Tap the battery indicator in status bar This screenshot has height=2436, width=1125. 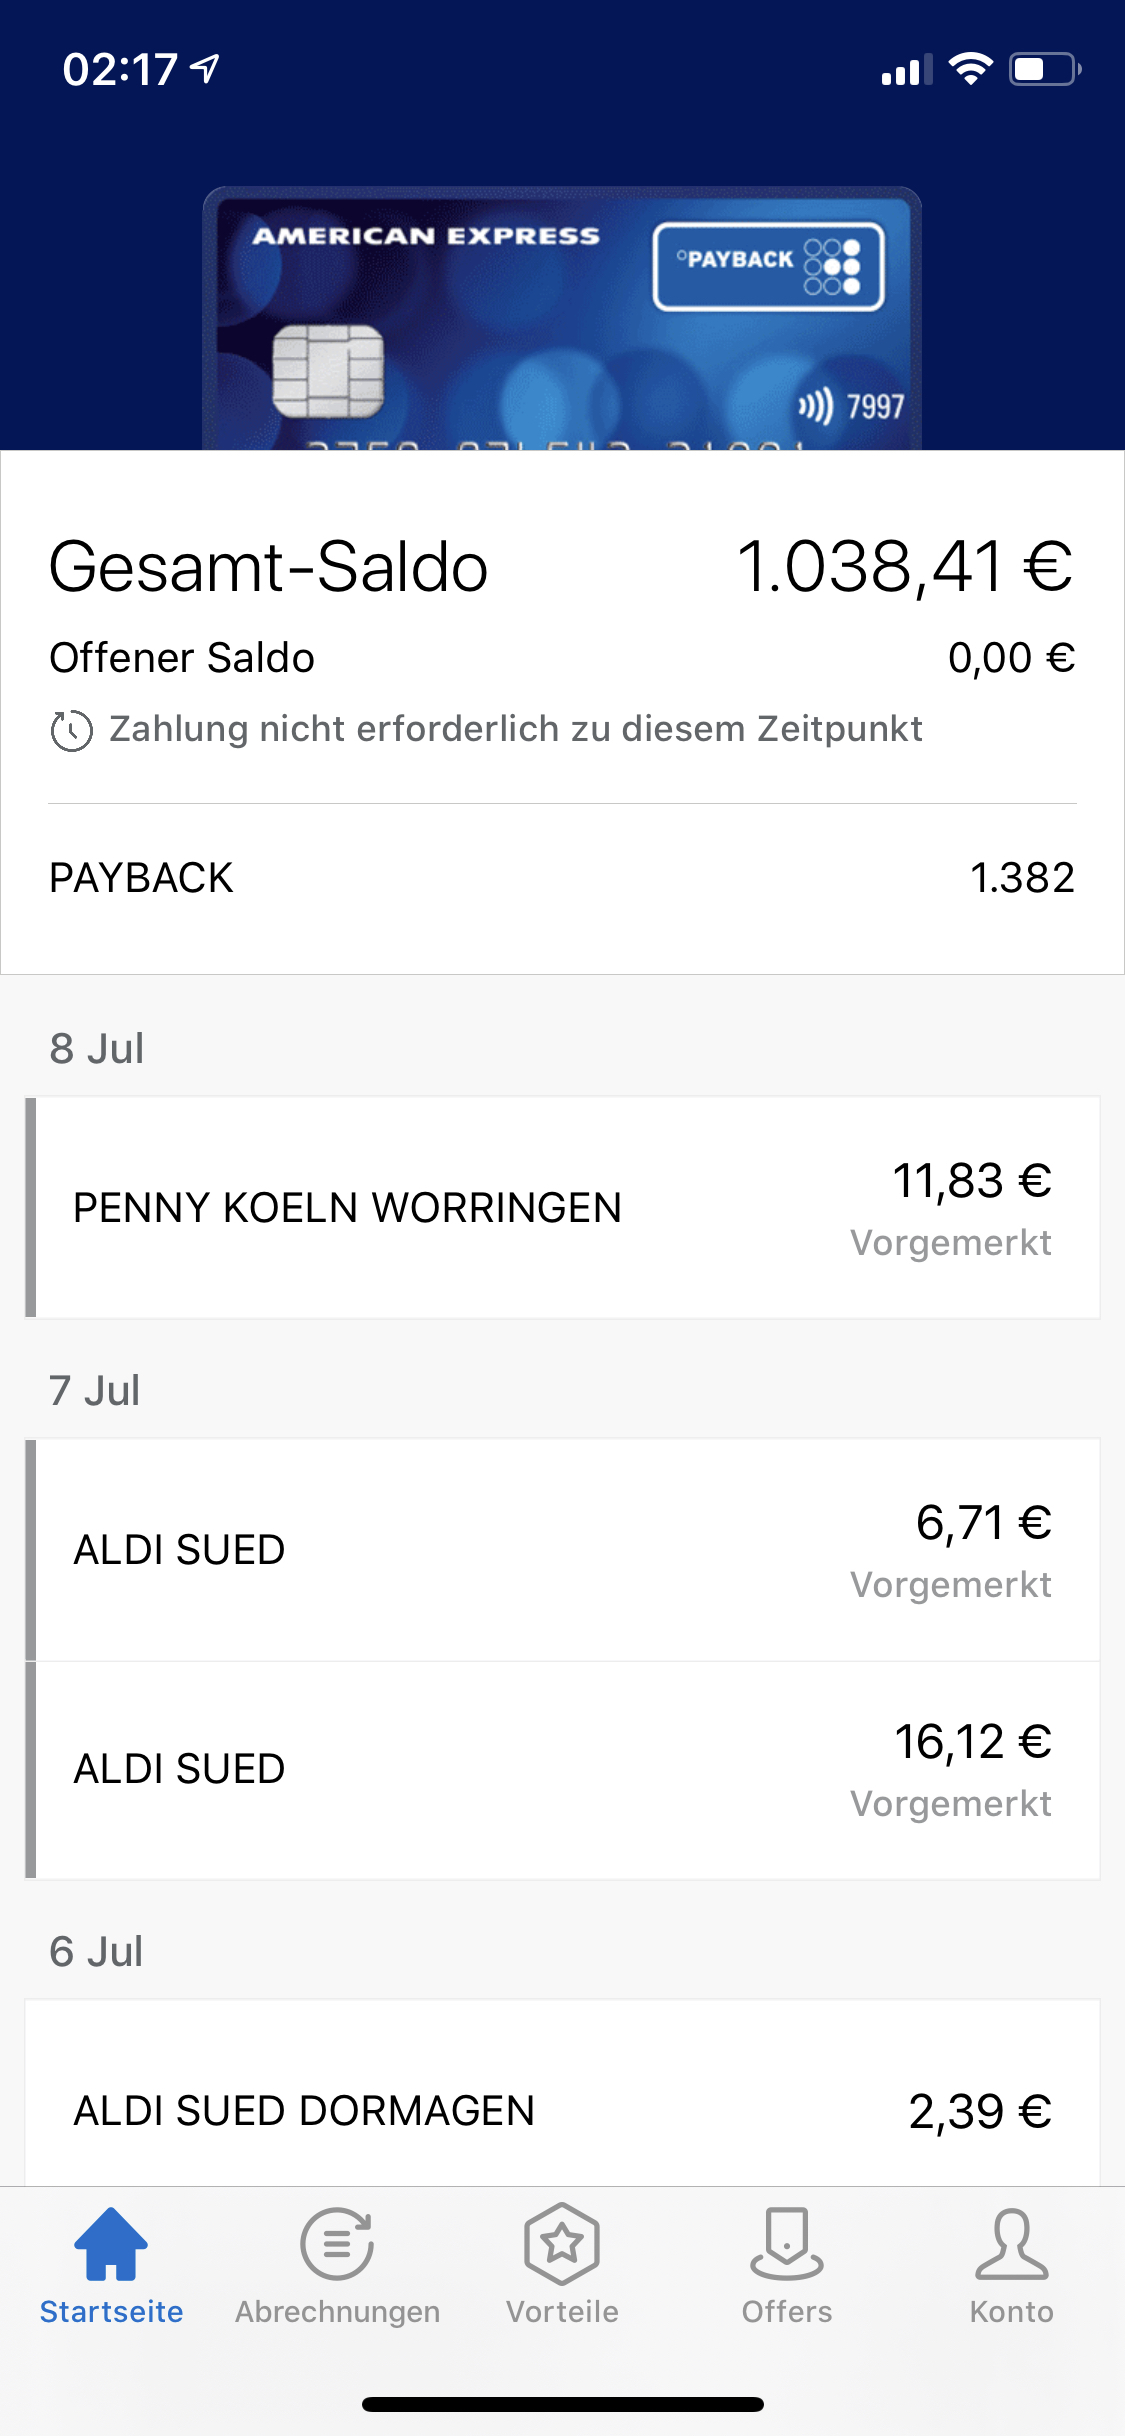tap(1044, 69)
